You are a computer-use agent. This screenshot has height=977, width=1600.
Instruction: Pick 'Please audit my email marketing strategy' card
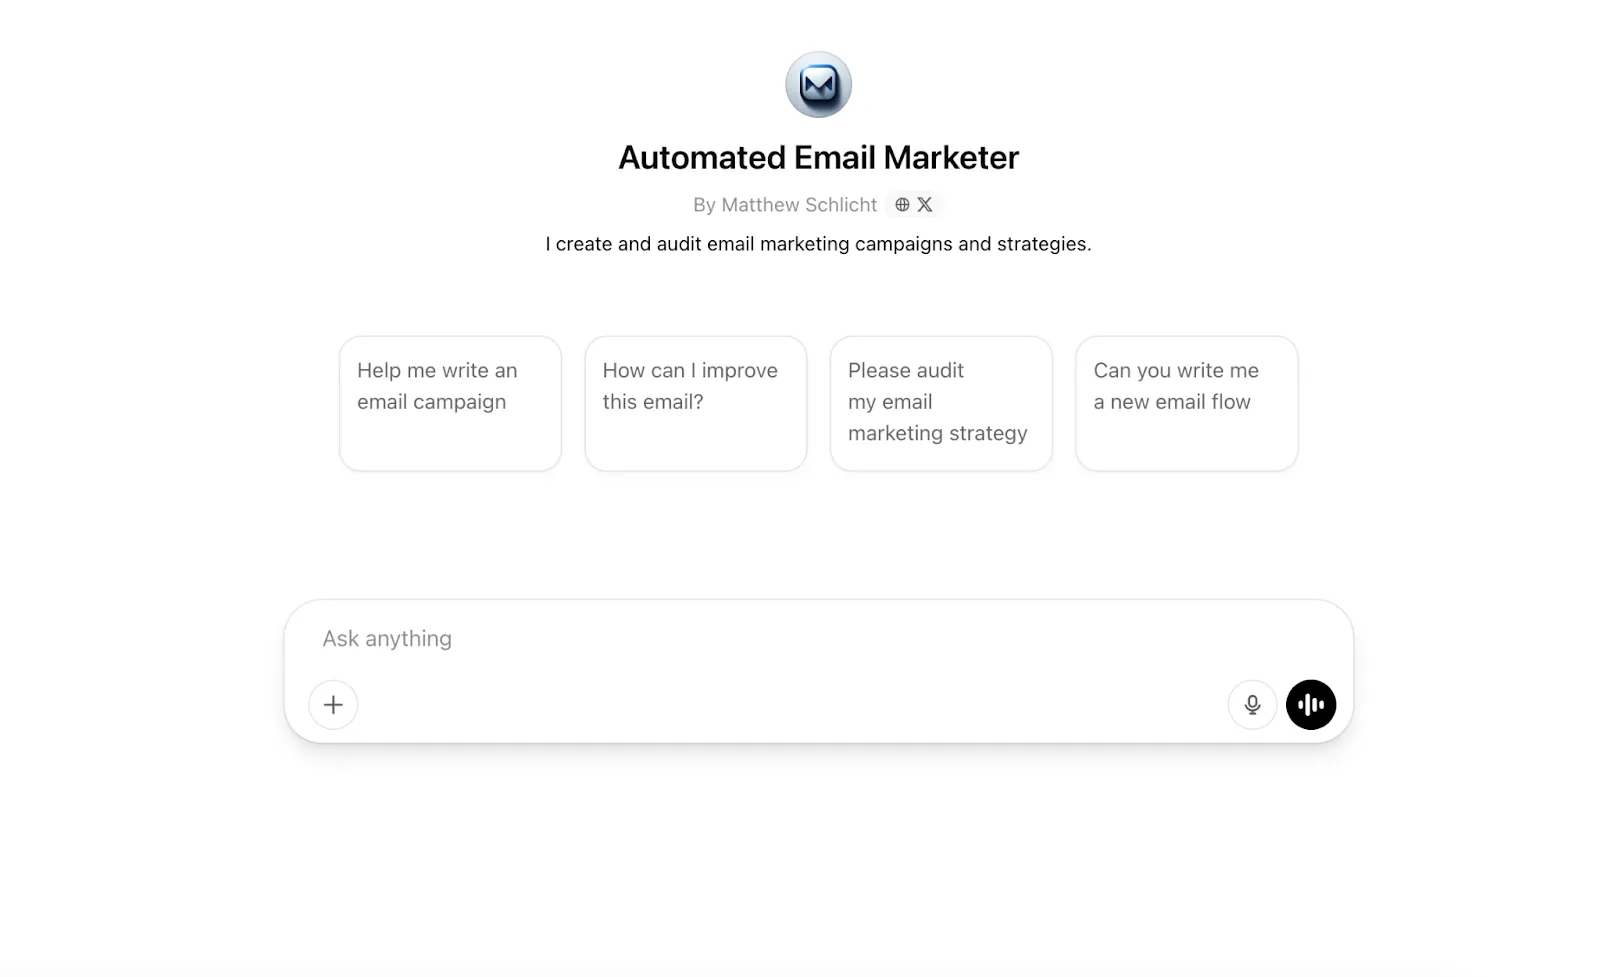pyautogui.click(x=940, y=402)
